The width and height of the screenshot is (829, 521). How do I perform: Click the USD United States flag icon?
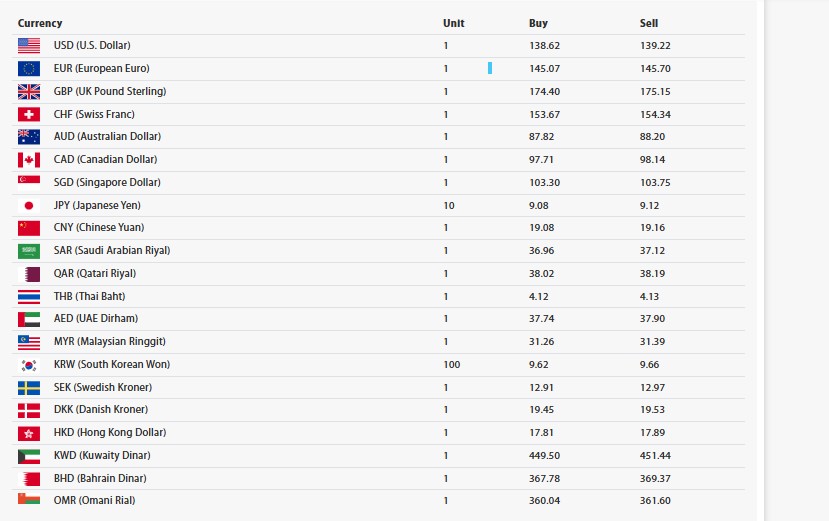click(x=29, y=45)
